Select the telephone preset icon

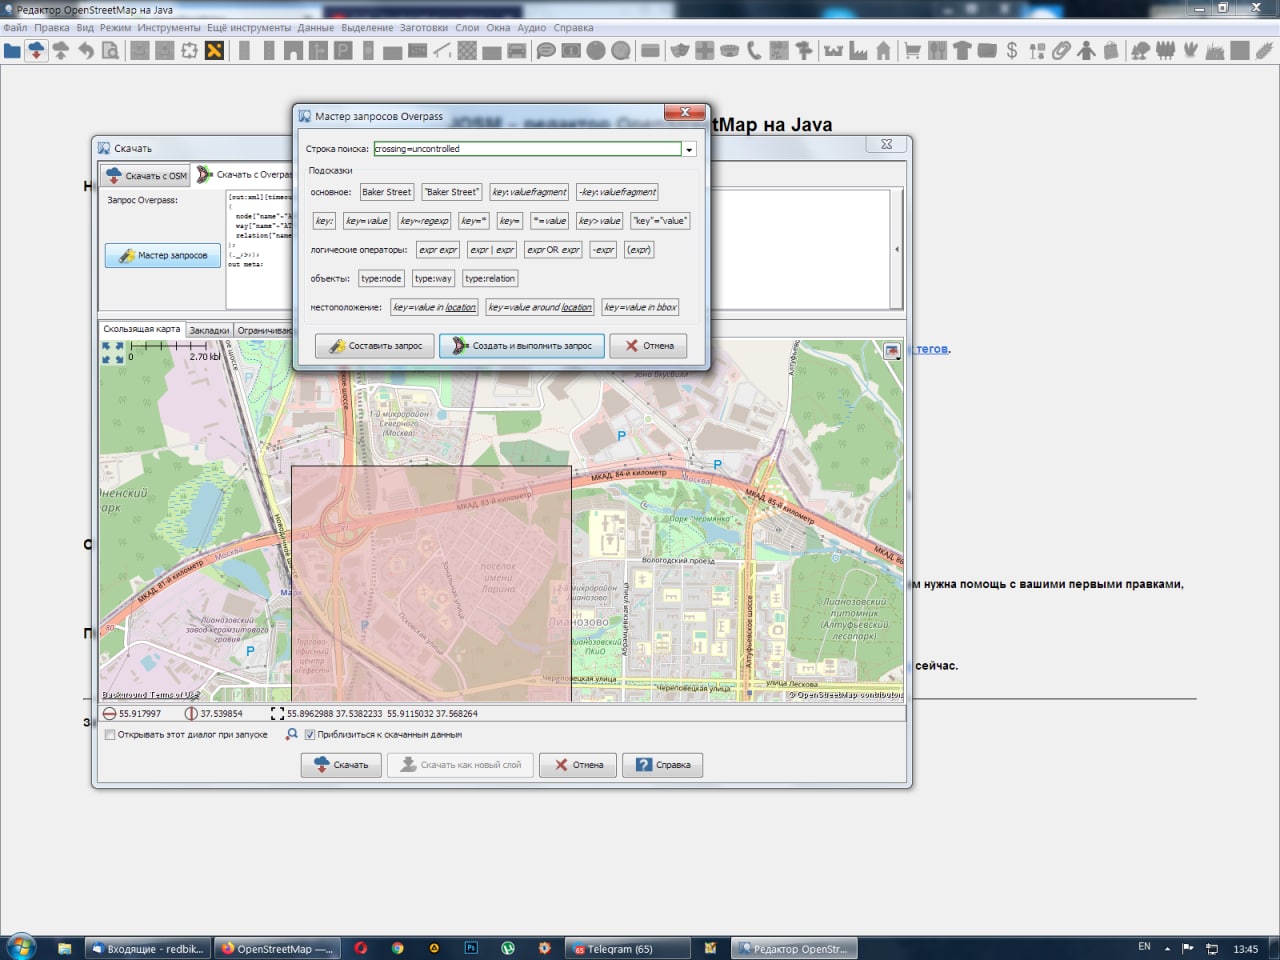click(x=754, y=50)
